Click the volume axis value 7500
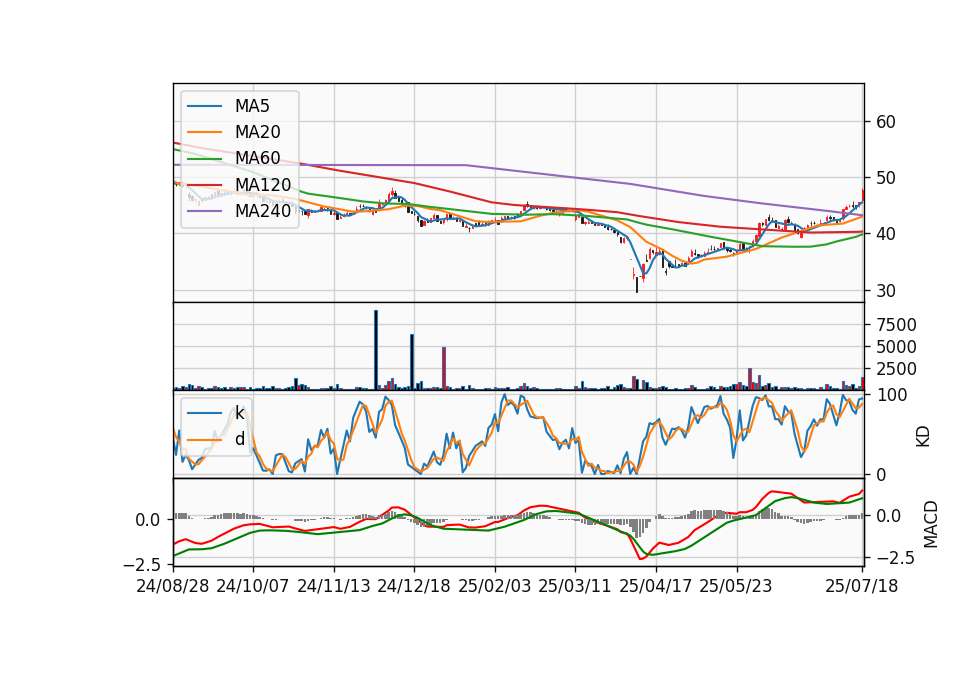 point(896,325)
